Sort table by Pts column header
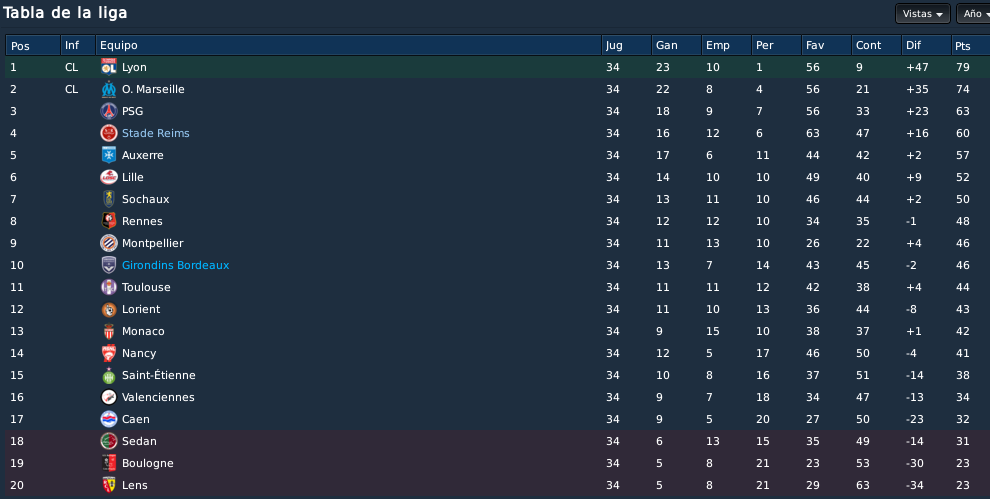Viewport: 990px width, 499px height. pyautogui.click(x=970, y=45)
